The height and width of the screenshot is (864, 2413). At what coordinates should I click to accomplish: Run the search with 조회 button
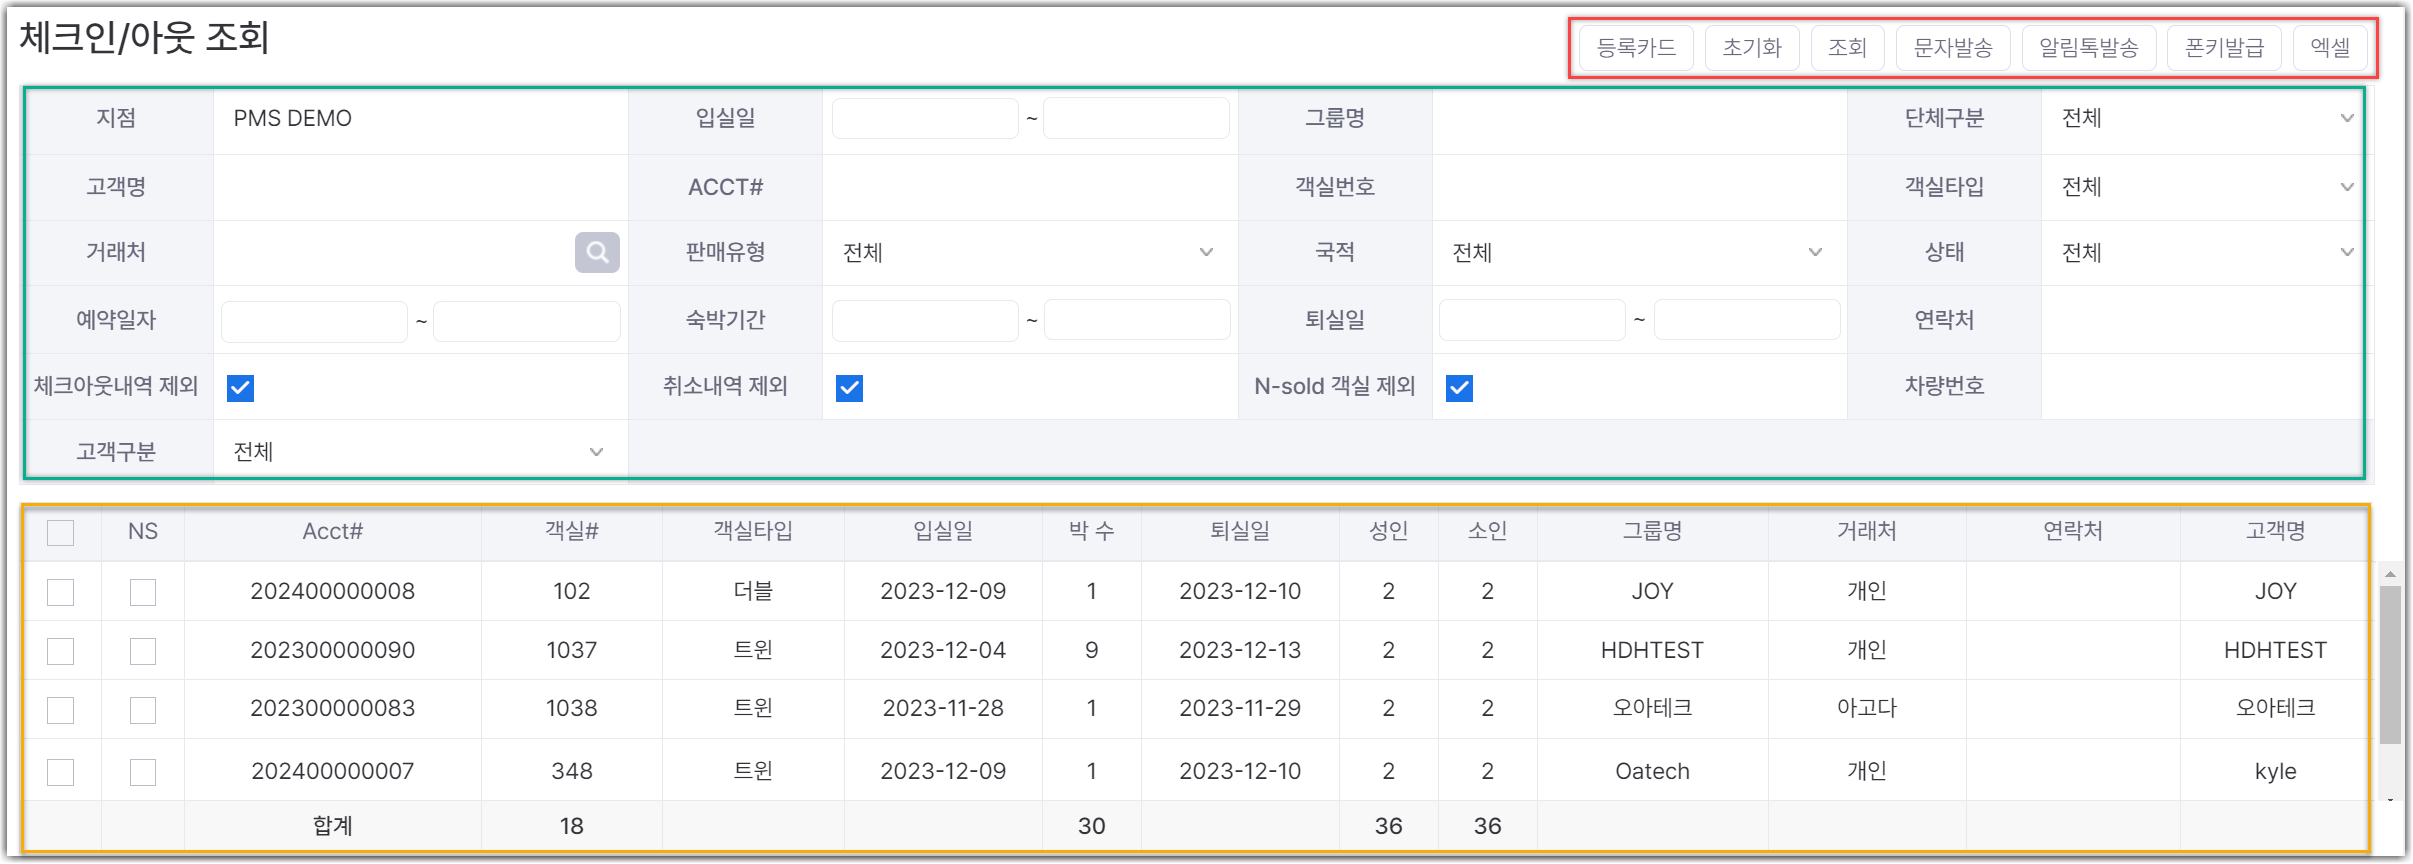[1847, 48]
